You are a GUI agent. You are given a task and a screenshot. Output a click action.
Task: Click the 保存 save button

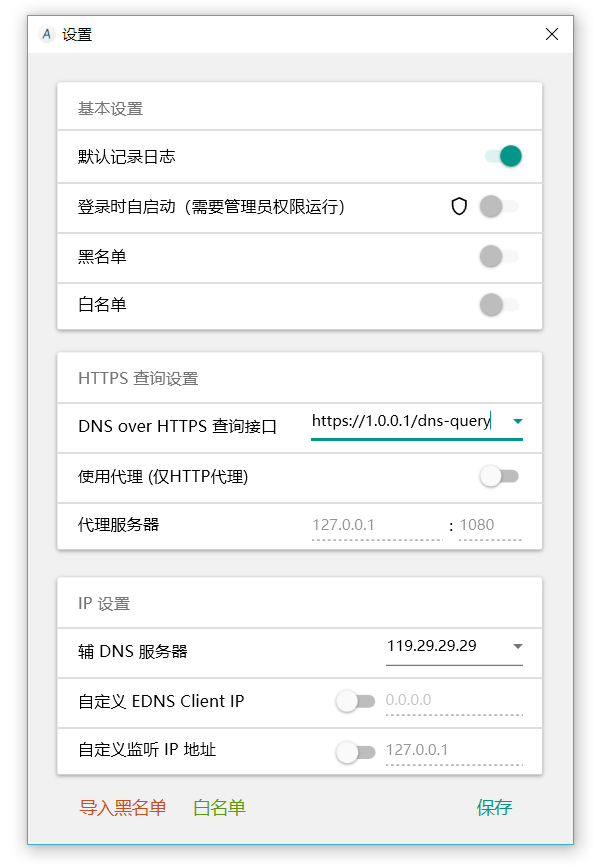(494, 808)
